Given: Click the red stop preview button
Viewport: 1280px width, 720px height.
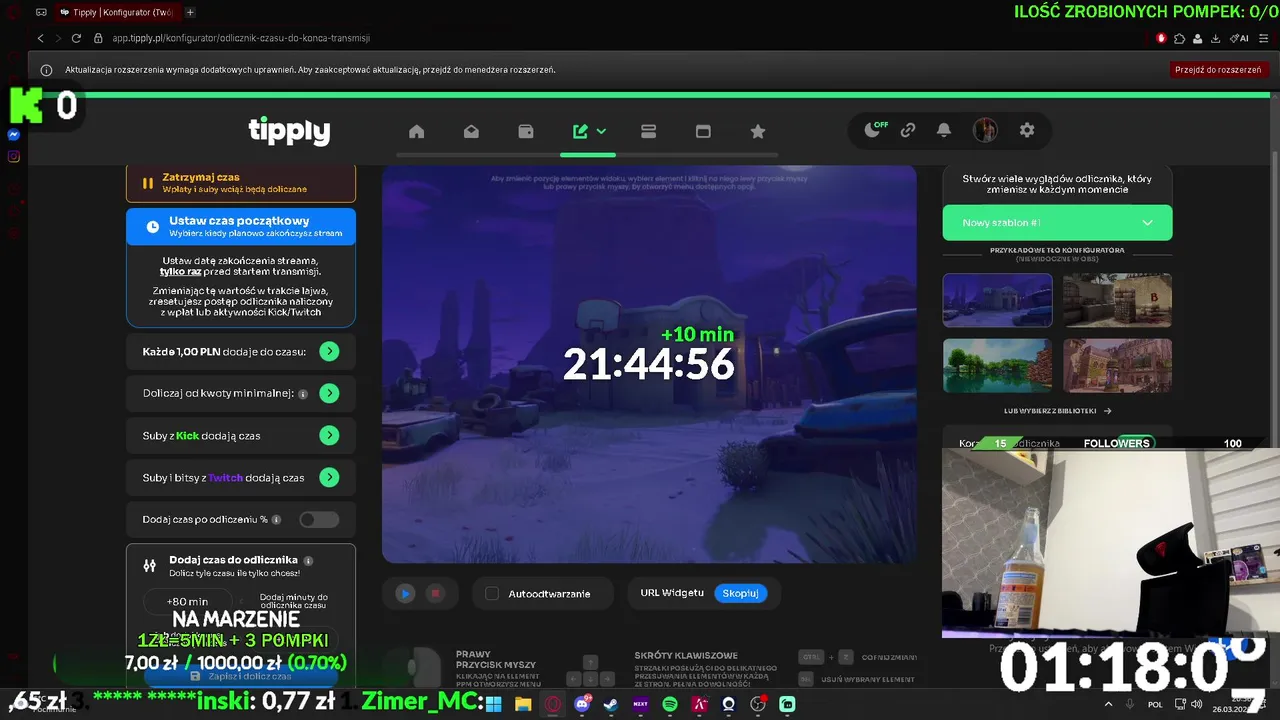Looking at the screenshot, I should click(x=435, y=594).
